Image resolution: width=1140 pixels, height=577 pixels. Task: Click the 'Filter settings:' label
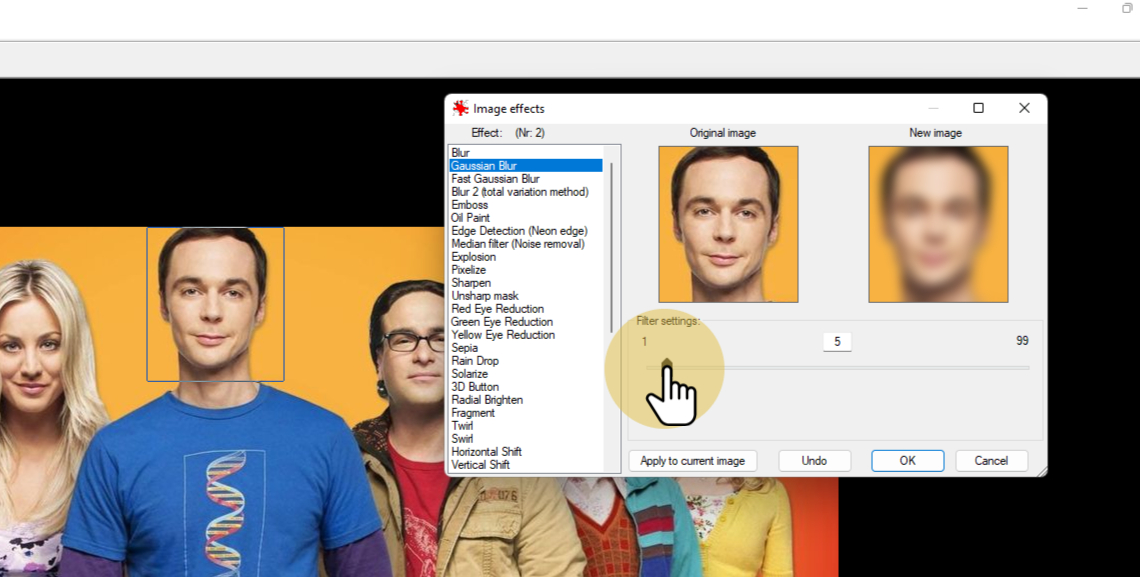click(668, 321)
